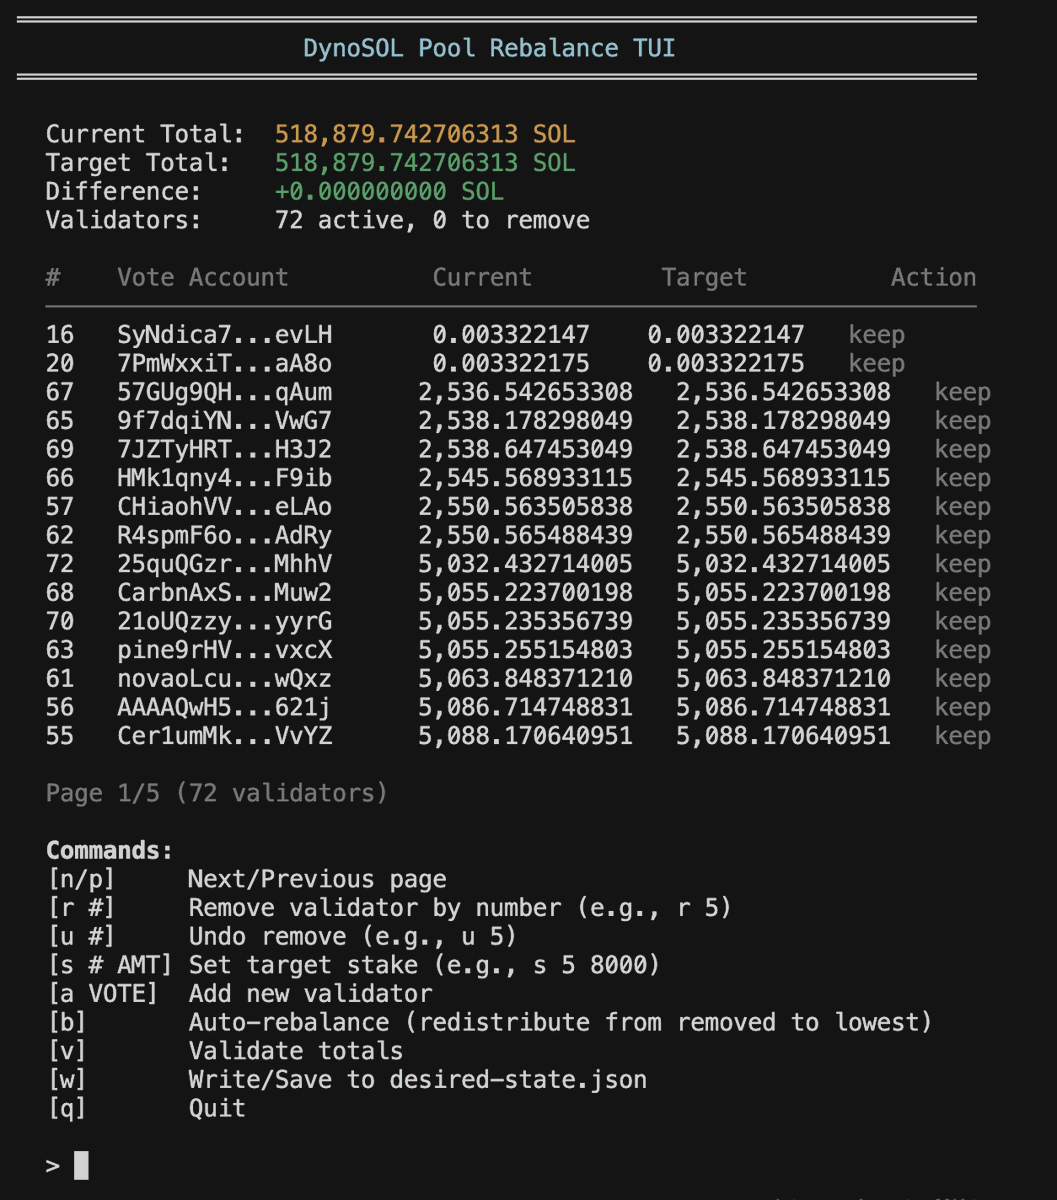Click the [r #] Remove validator command
This screenshot has height=1200, width=1057.
click(x=389, y=909)
